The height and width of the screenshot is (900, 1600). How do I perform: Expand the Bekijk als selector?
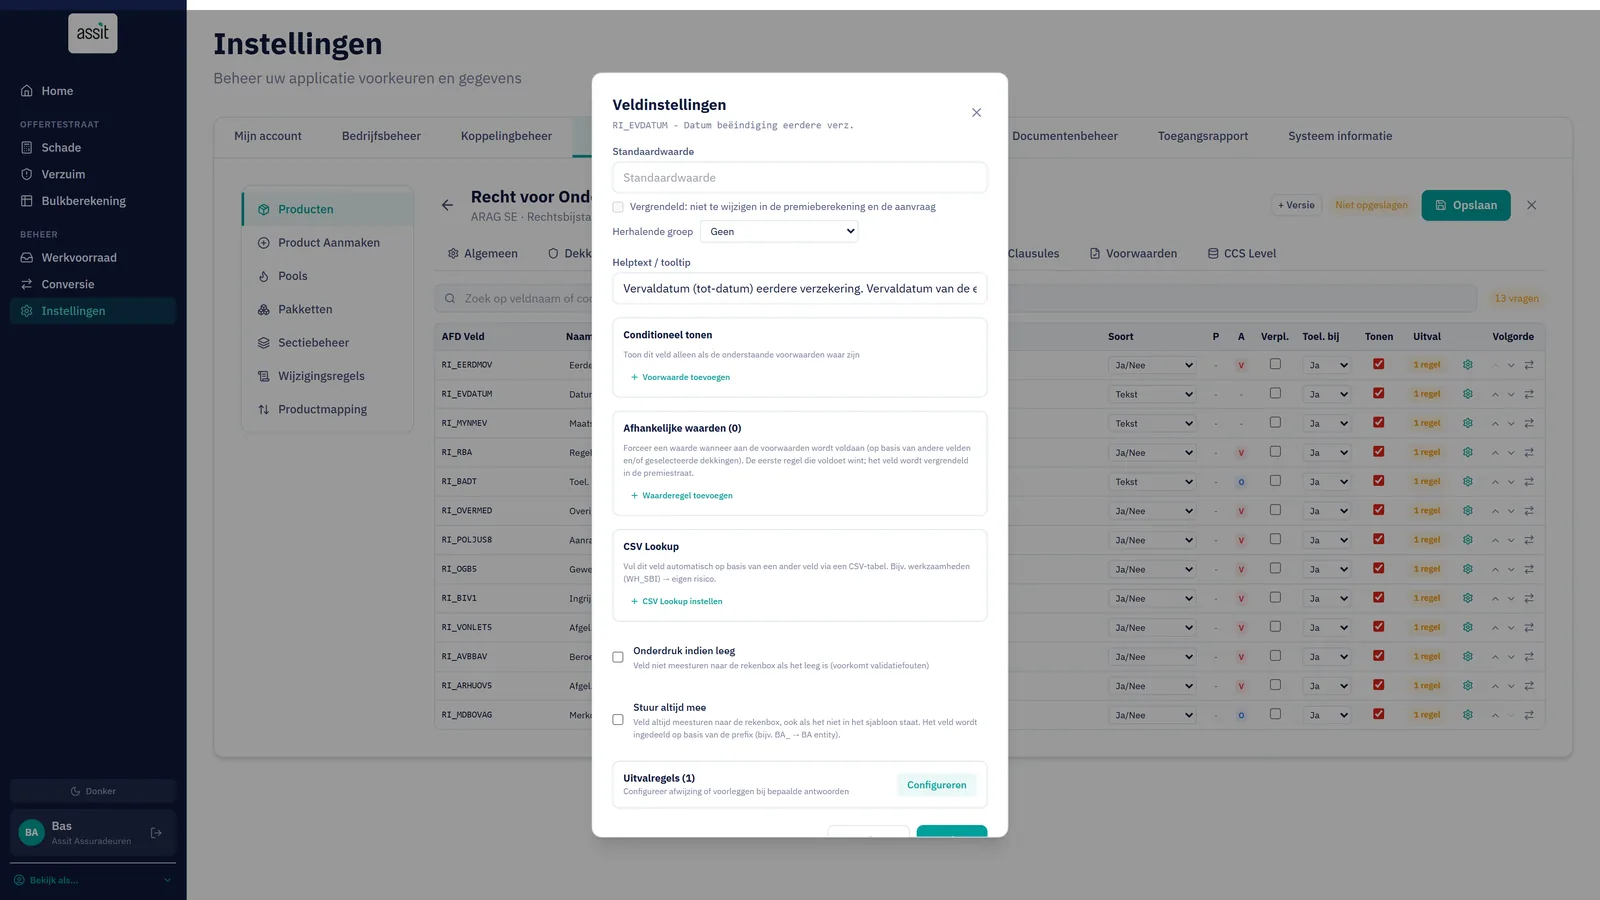93,880
